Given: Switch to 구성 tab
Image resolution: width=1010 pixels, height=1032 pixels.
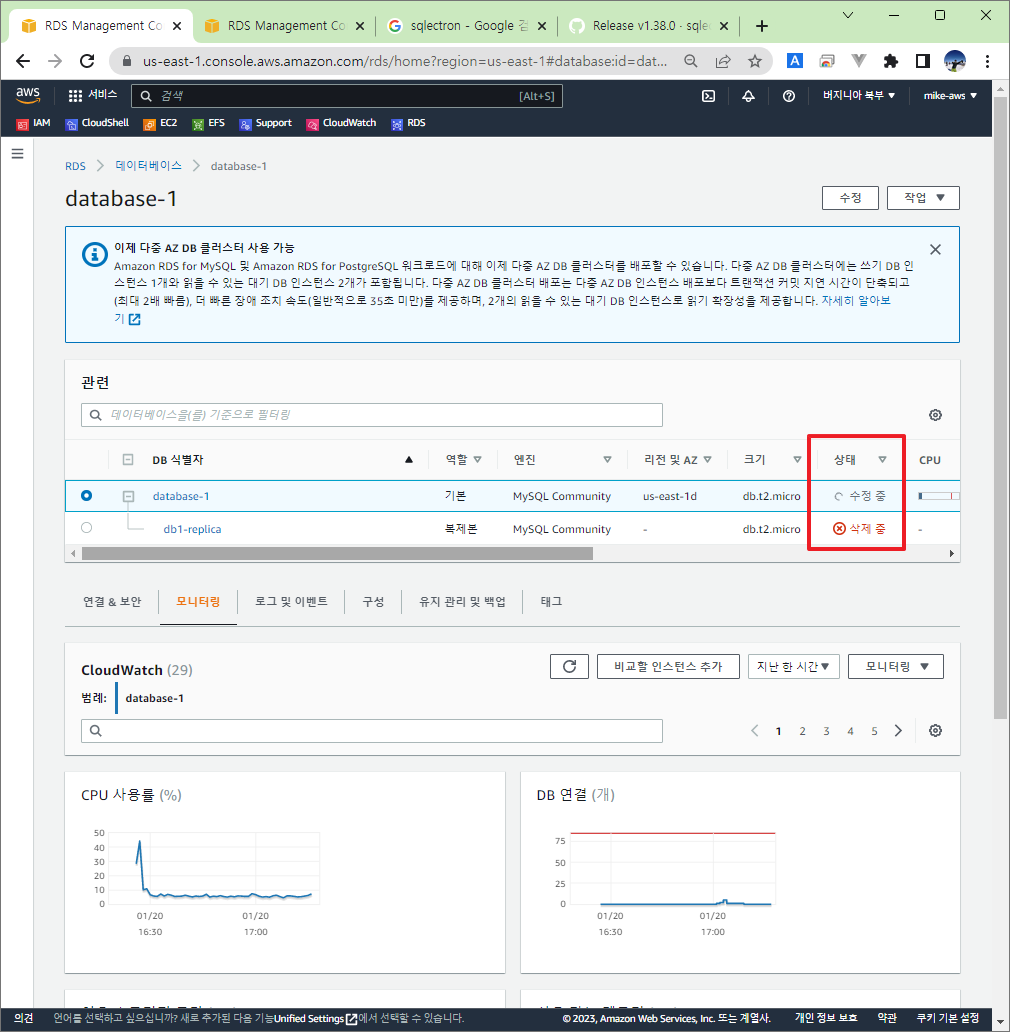Looking at the screenshot, I should point(373,602).
